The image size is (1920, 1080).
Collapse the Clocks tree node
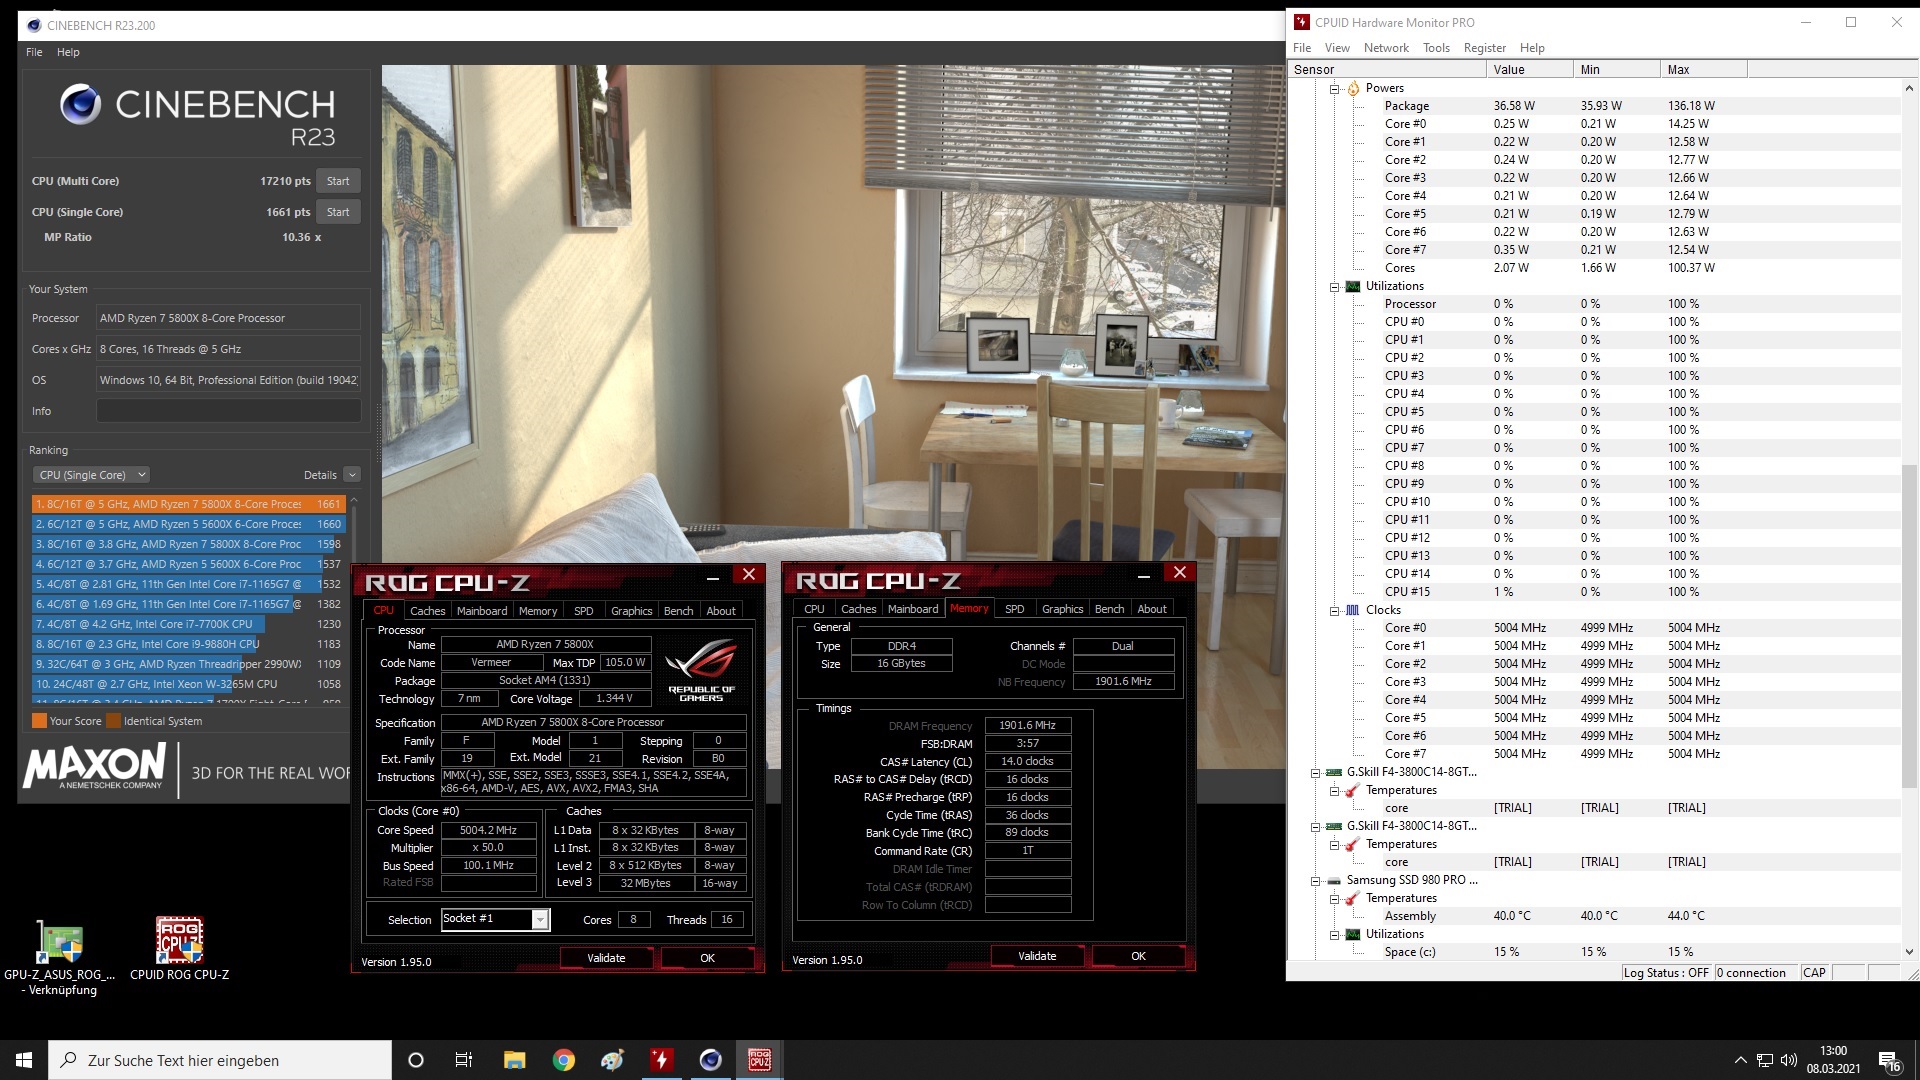1335,610
